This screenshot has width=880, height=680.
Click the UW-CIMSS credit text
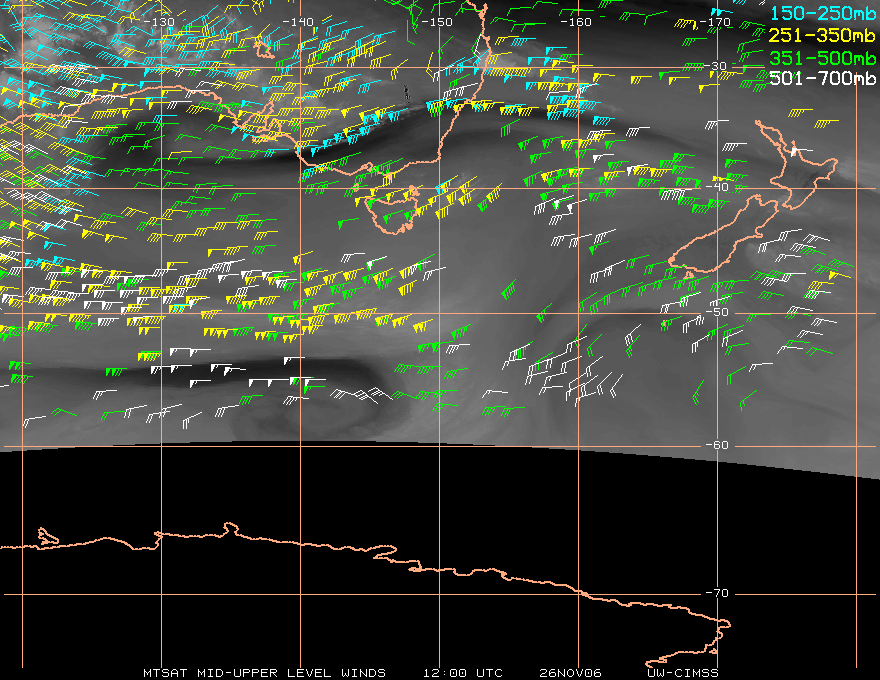(x=683, y=672)
